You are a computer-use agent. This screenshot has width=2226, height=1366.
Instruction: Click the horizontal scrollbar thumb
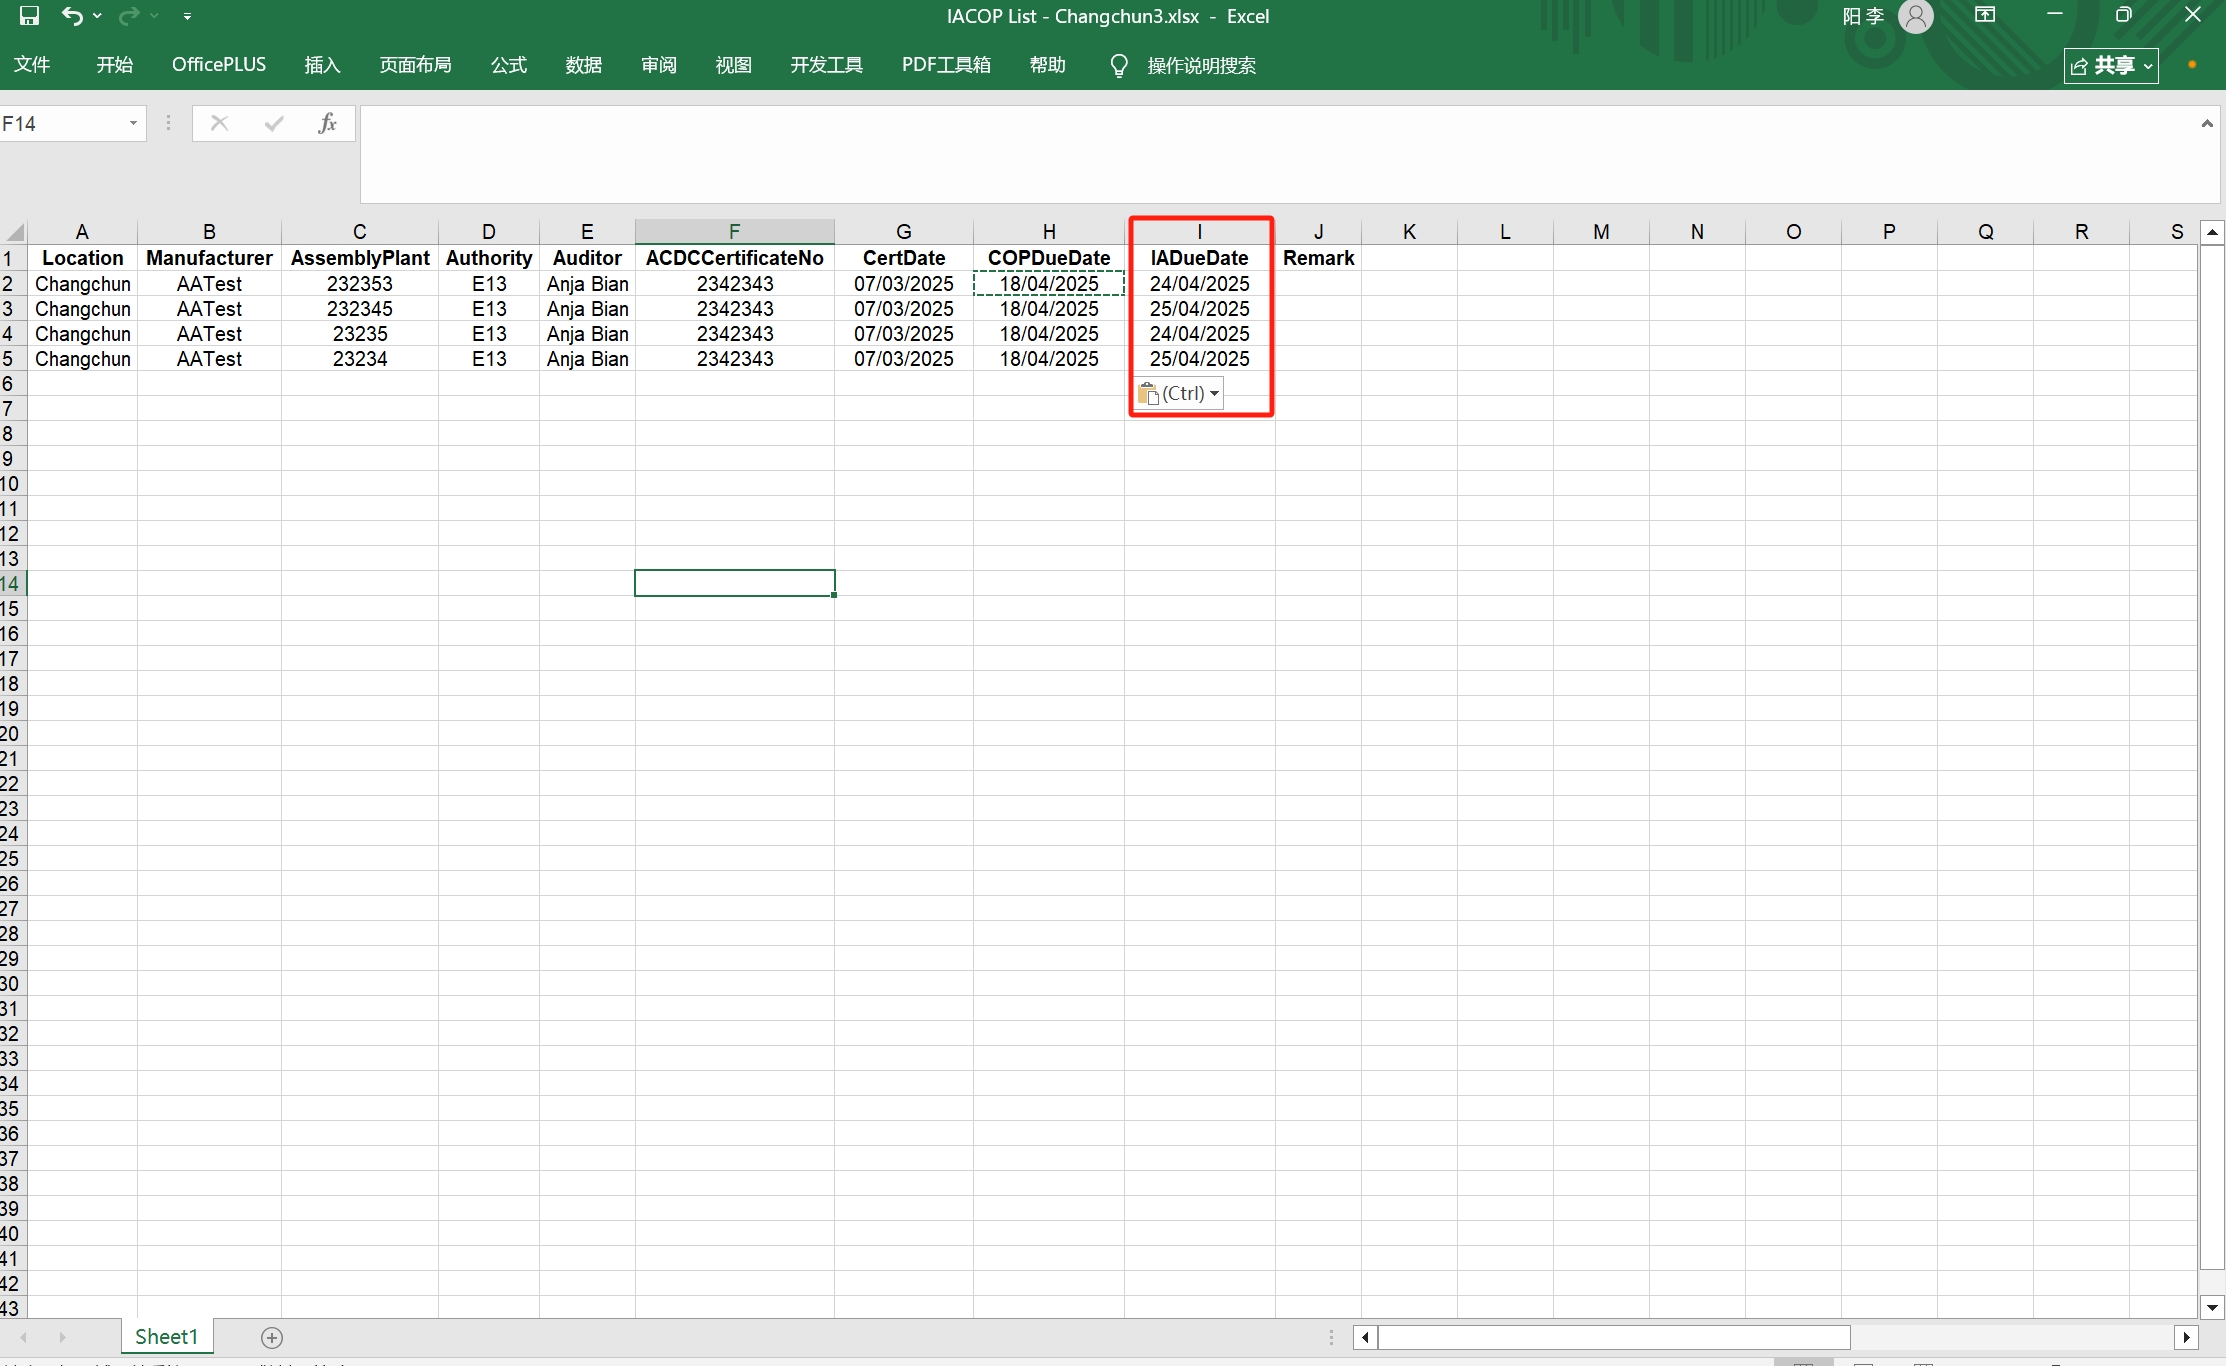(x=1614, y=1337)
